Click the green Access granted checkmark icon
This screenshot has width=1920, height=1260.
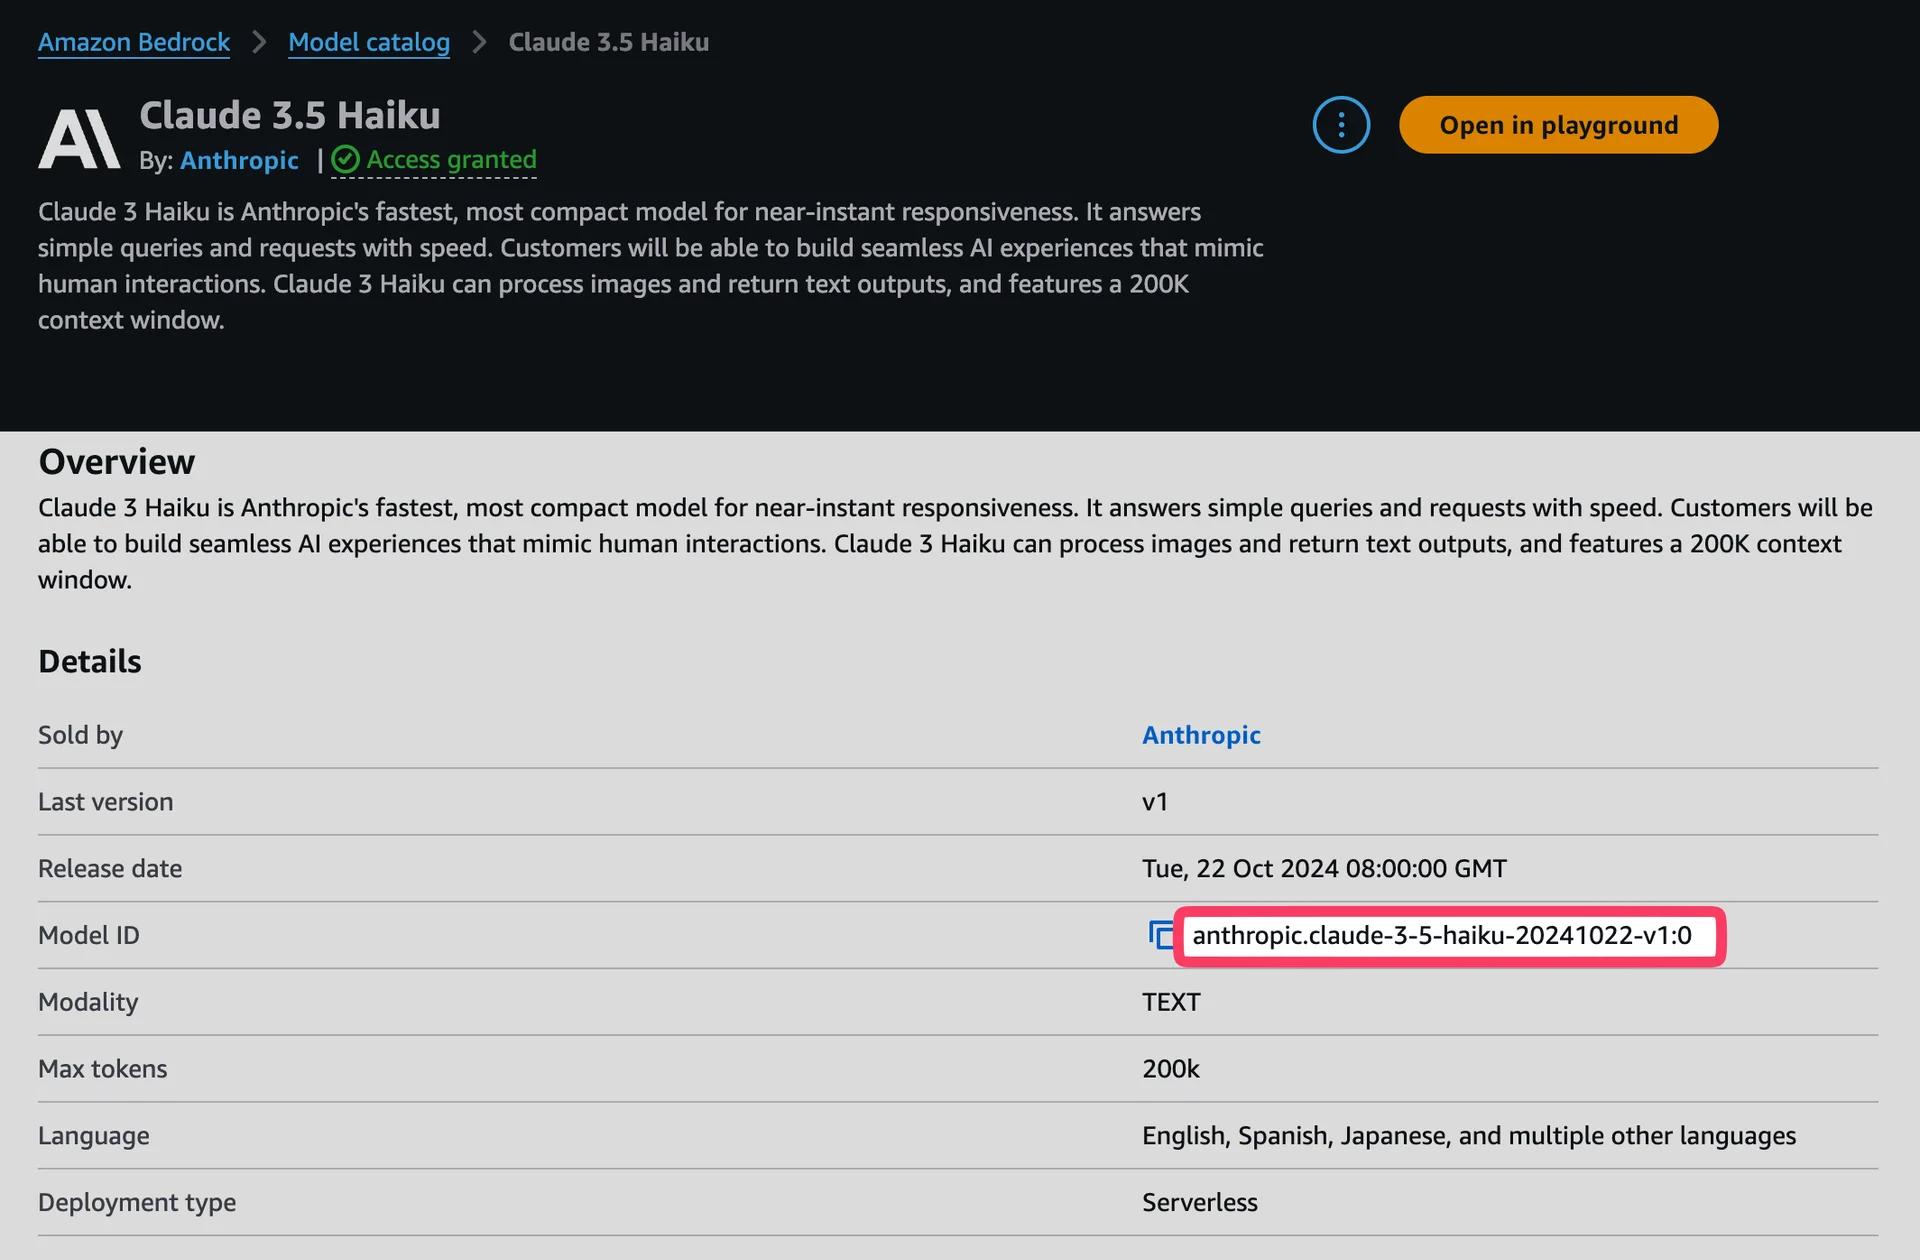(345, 160)
